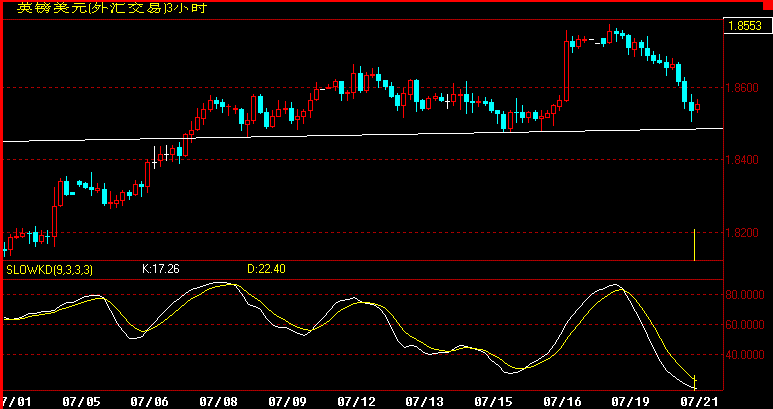Click the tall red breakout candle on 07/16
773x409 pixels.
pyautogui.click(x=566, y=69)
